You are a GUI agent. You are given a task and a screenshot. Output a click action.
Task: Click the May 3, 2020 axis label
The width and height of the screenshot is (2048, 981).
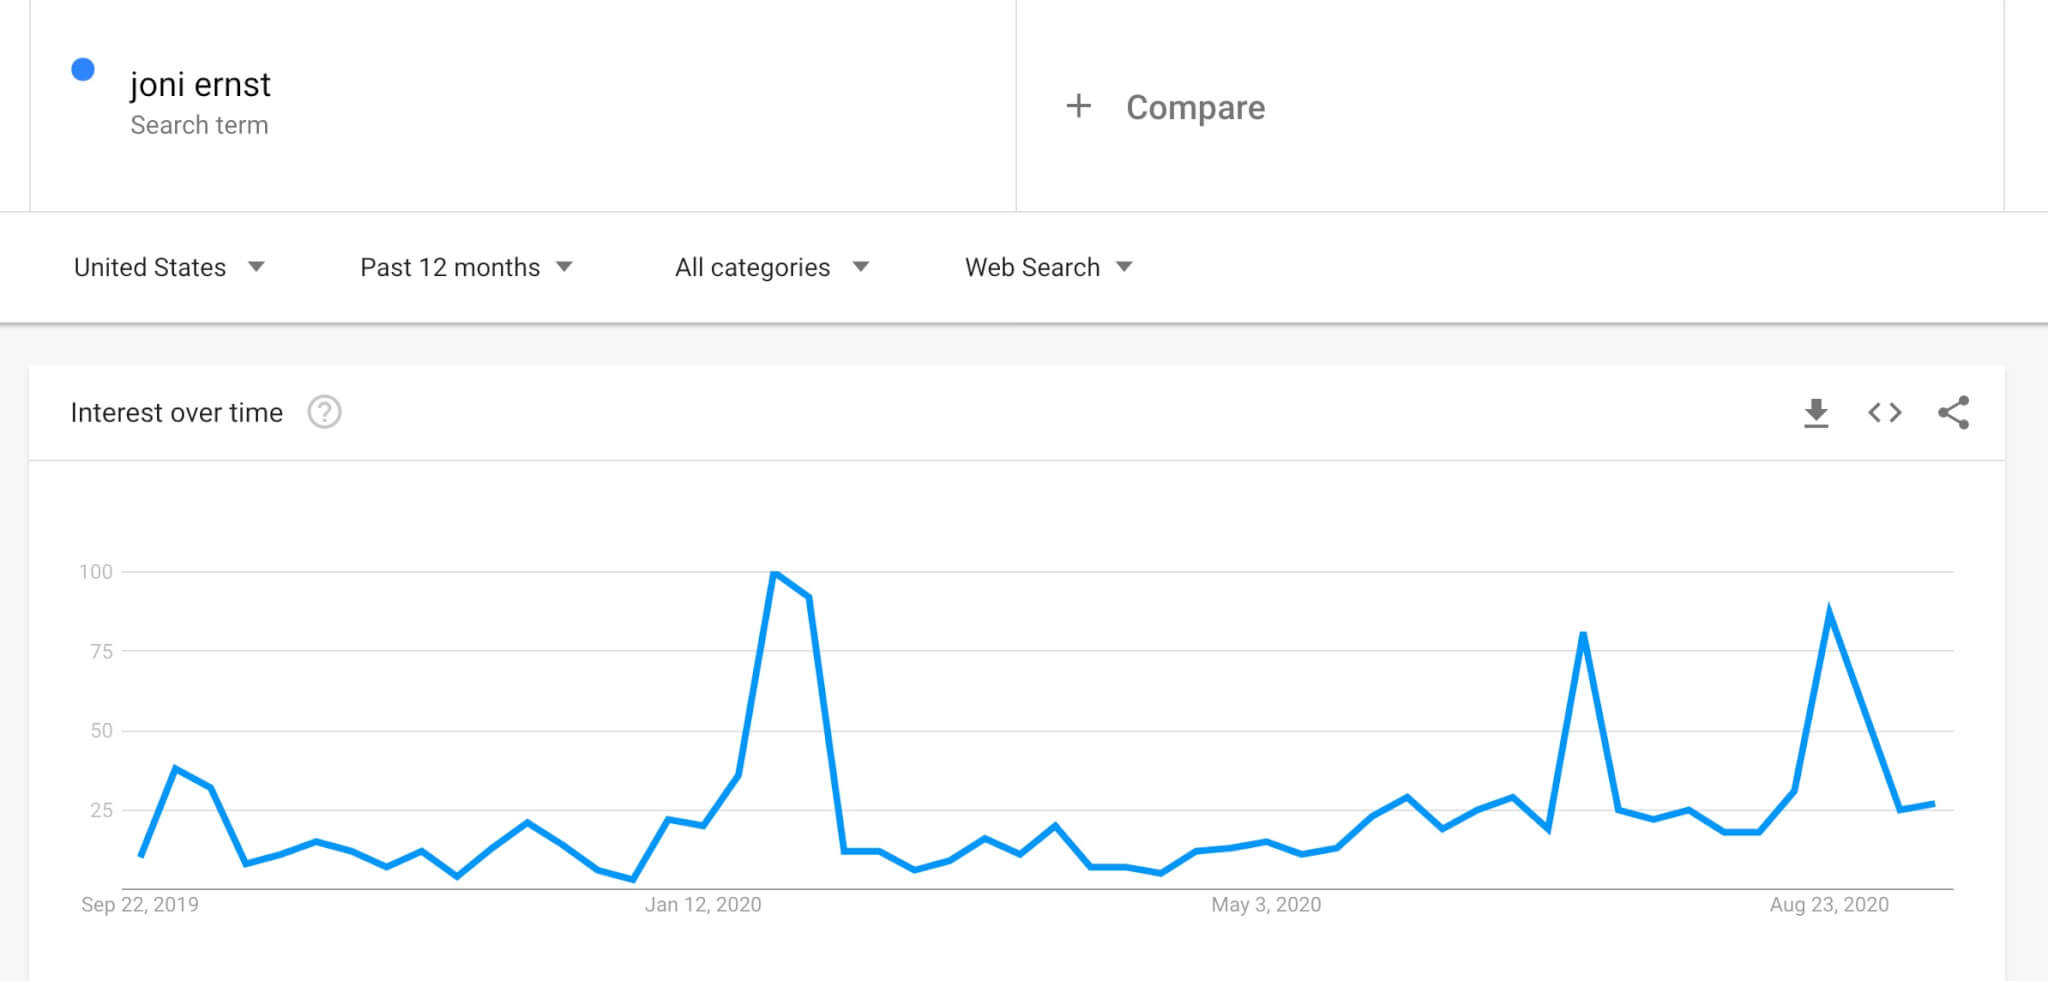[x=1266, y=905]
